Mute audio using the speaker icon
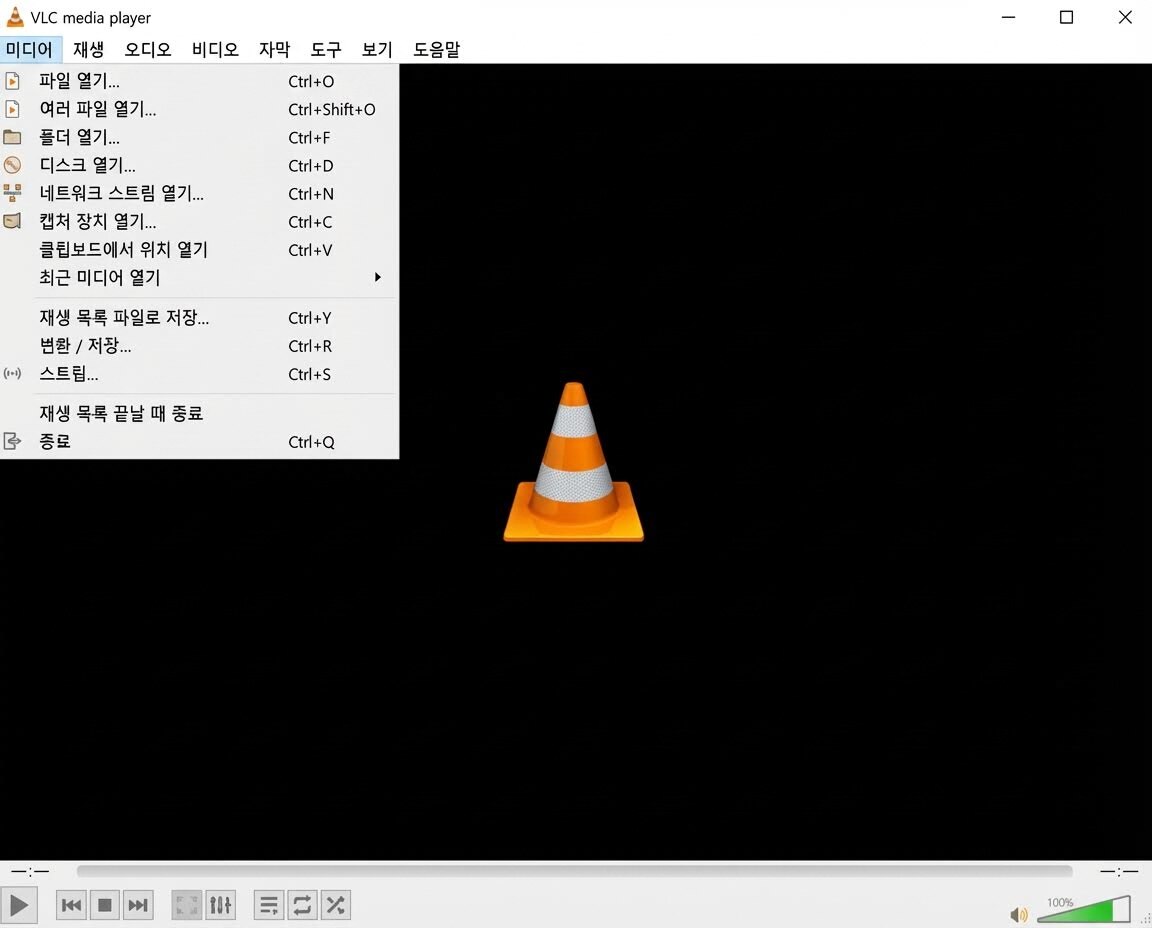Image resolution: width=1152 pixels, height=928 pixels. tap(1019, 914)
